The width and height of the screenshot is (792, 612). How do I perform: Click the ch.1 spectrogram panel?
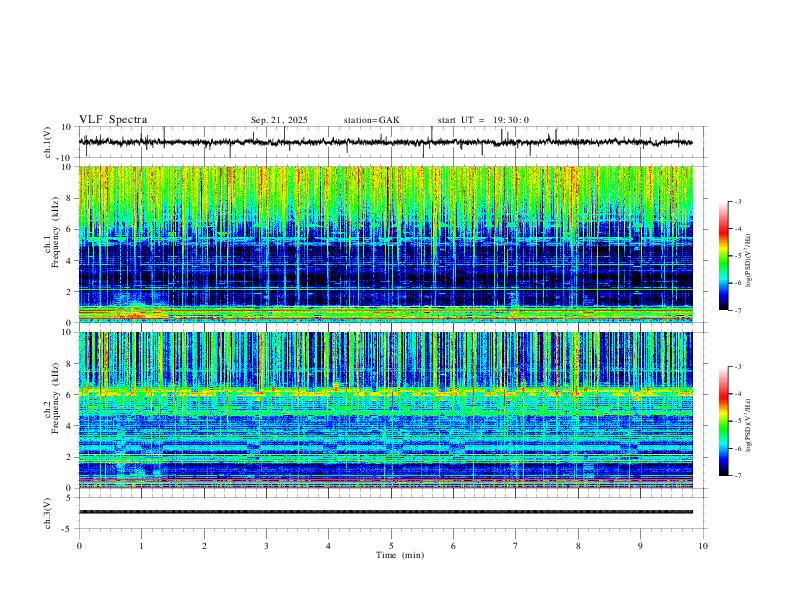(386, 244)
